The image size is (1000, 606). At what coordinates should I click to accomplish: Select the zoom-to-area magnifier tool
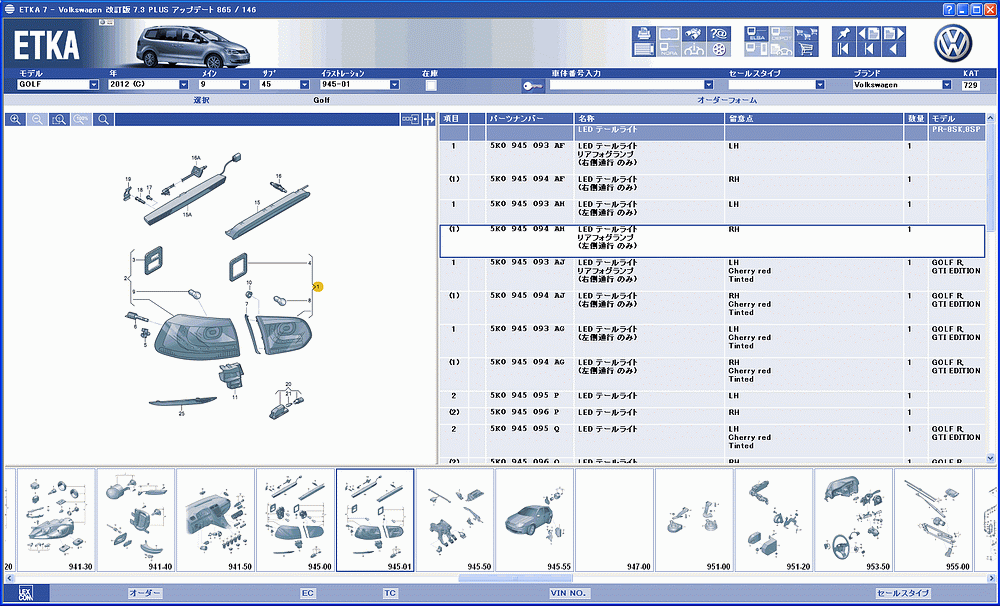(59, 119)
